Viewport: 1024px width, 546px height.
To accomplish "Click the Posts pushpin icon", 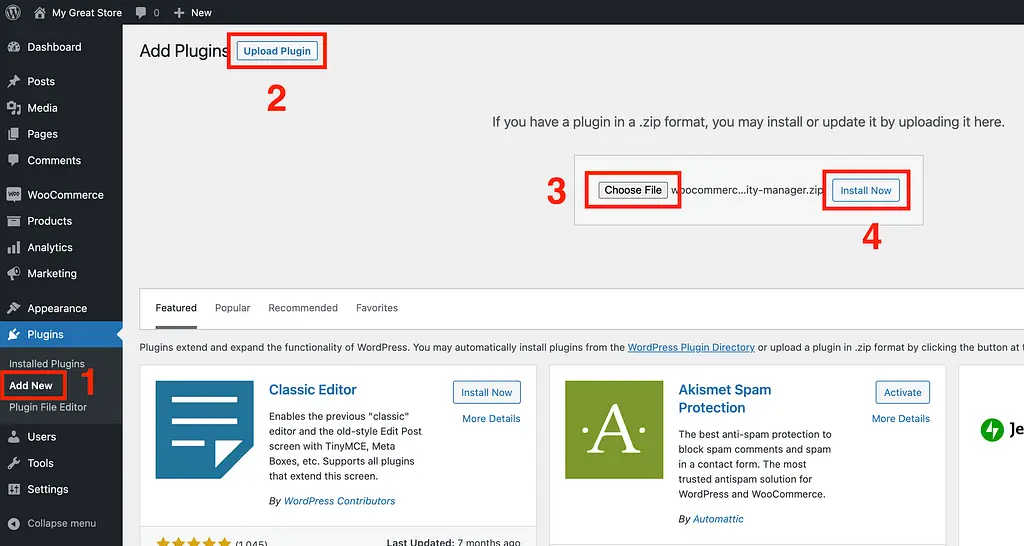I will 14,82.
